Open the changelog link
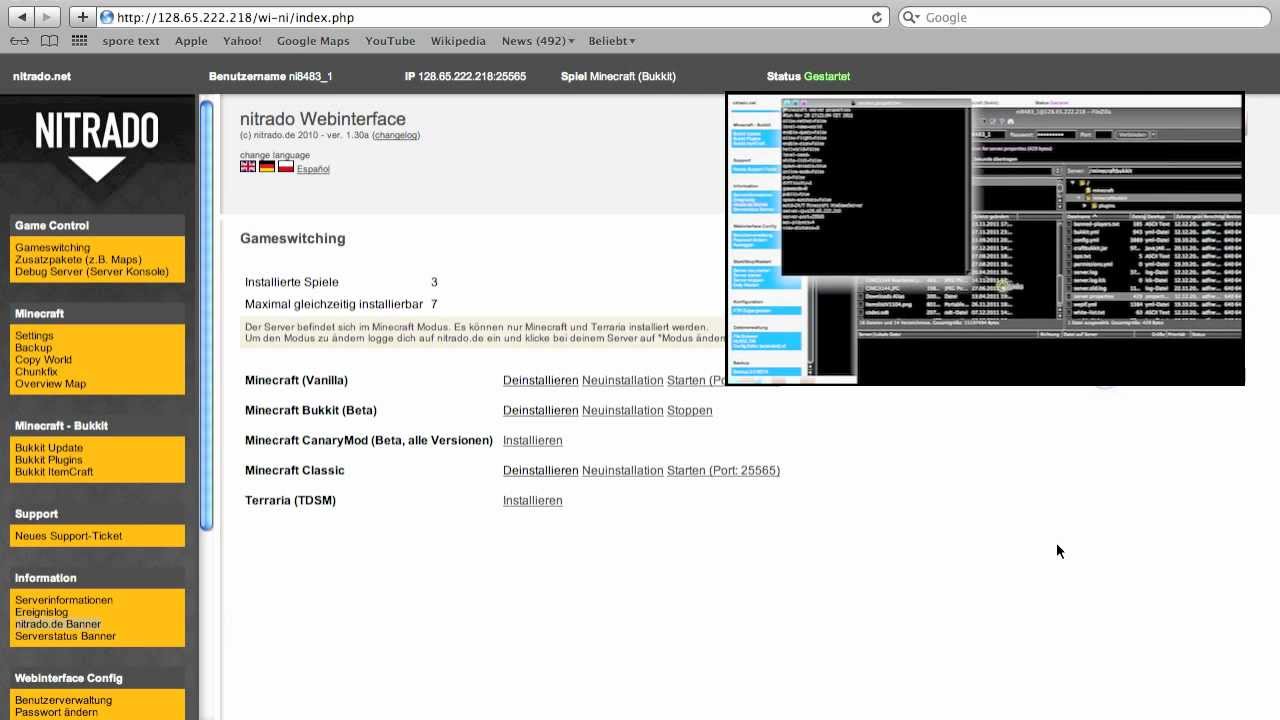This screenshot has height=720, width=1280. pyautogui.click(x=396, y=135)
